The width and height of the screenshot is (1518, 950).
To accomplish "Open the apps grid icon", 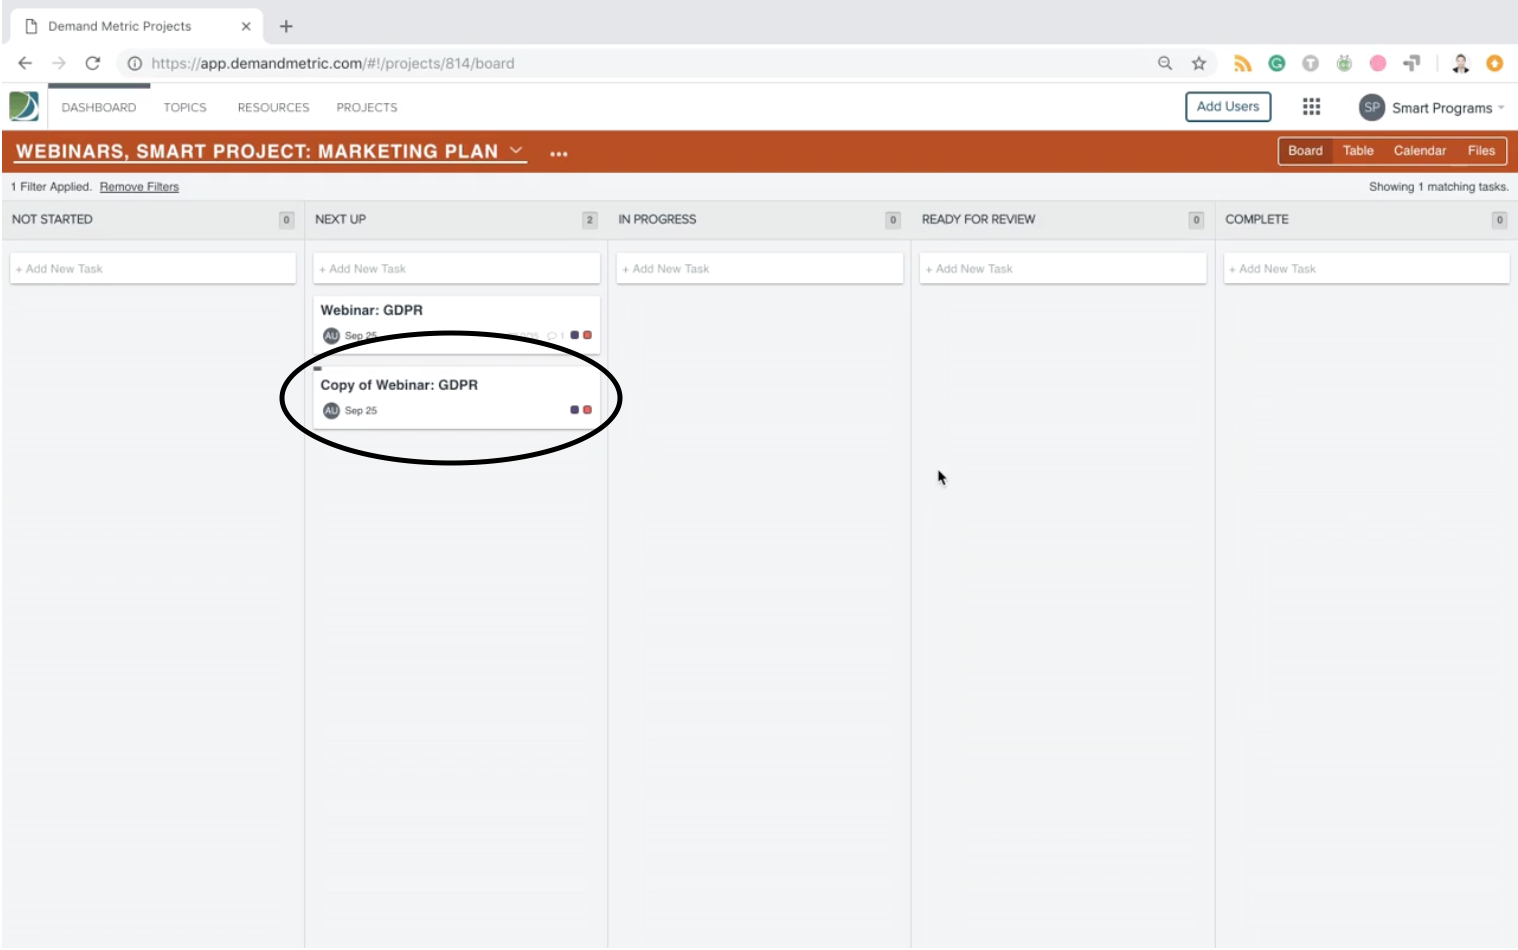I will click(x=1311, y=106).
